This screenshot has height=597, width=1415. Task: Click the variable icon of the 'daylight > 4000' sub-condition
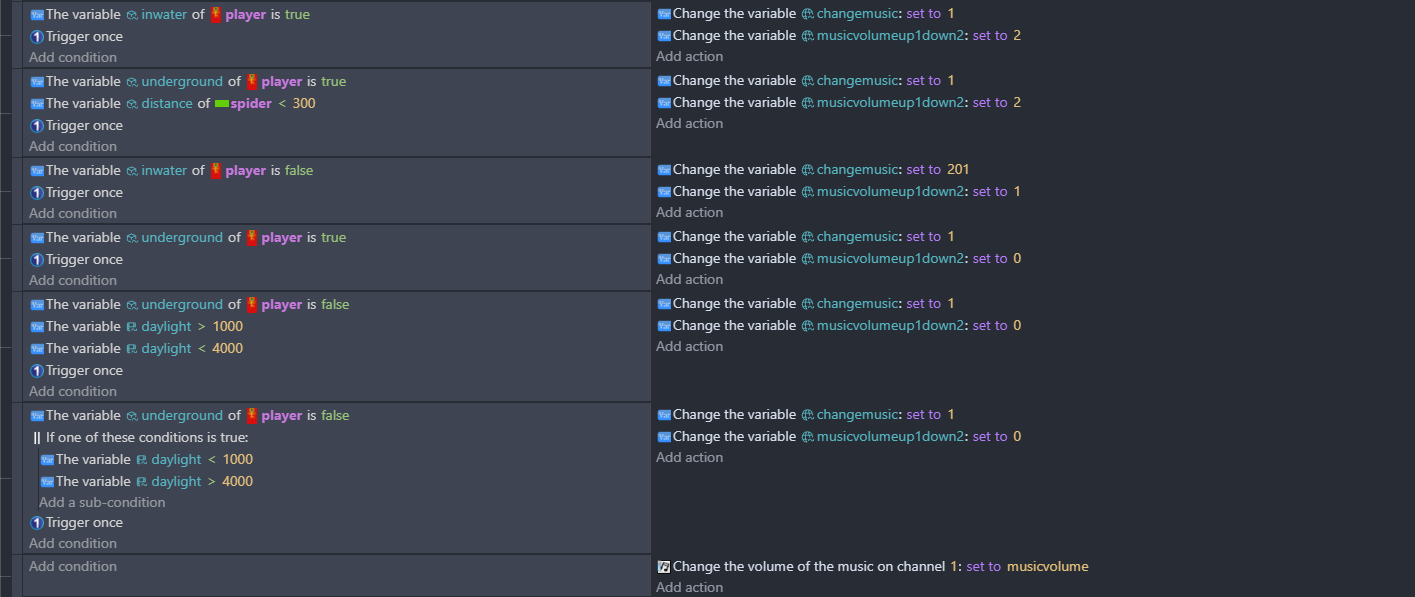[x=47, y=482]
